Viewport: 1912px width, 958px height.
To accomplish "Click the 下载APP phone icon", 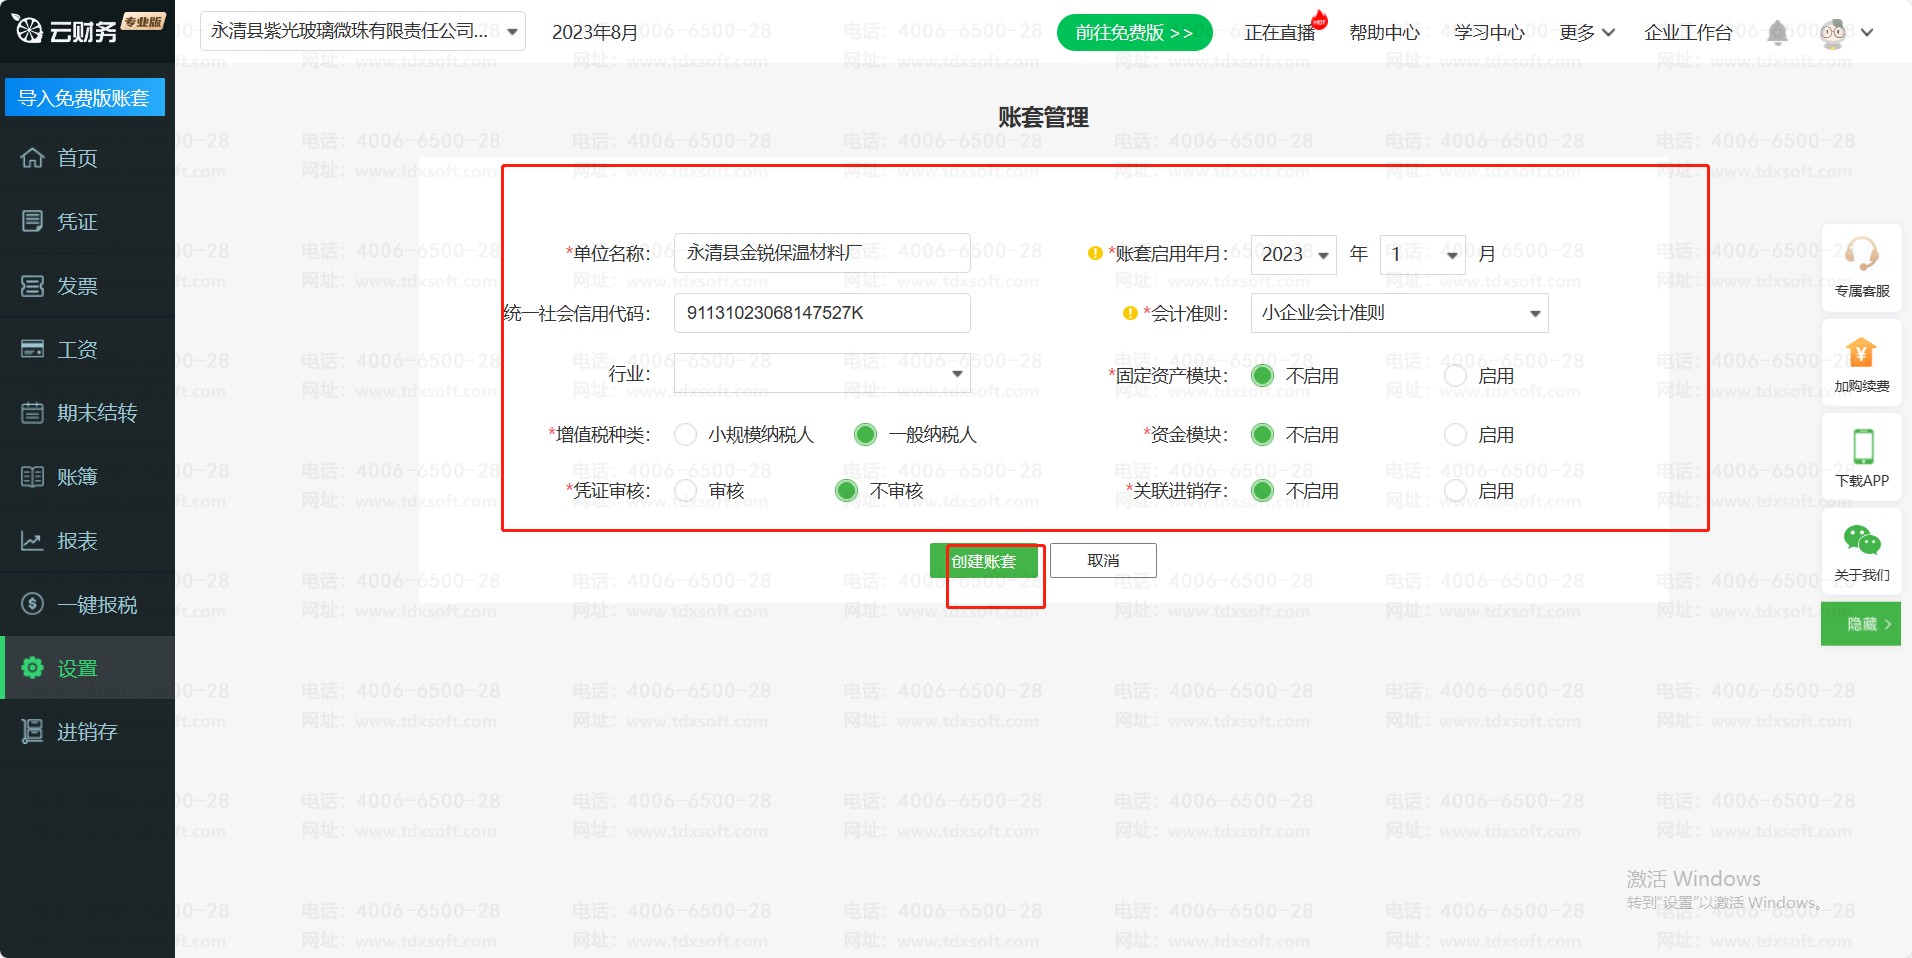I will click(1862, 446).
